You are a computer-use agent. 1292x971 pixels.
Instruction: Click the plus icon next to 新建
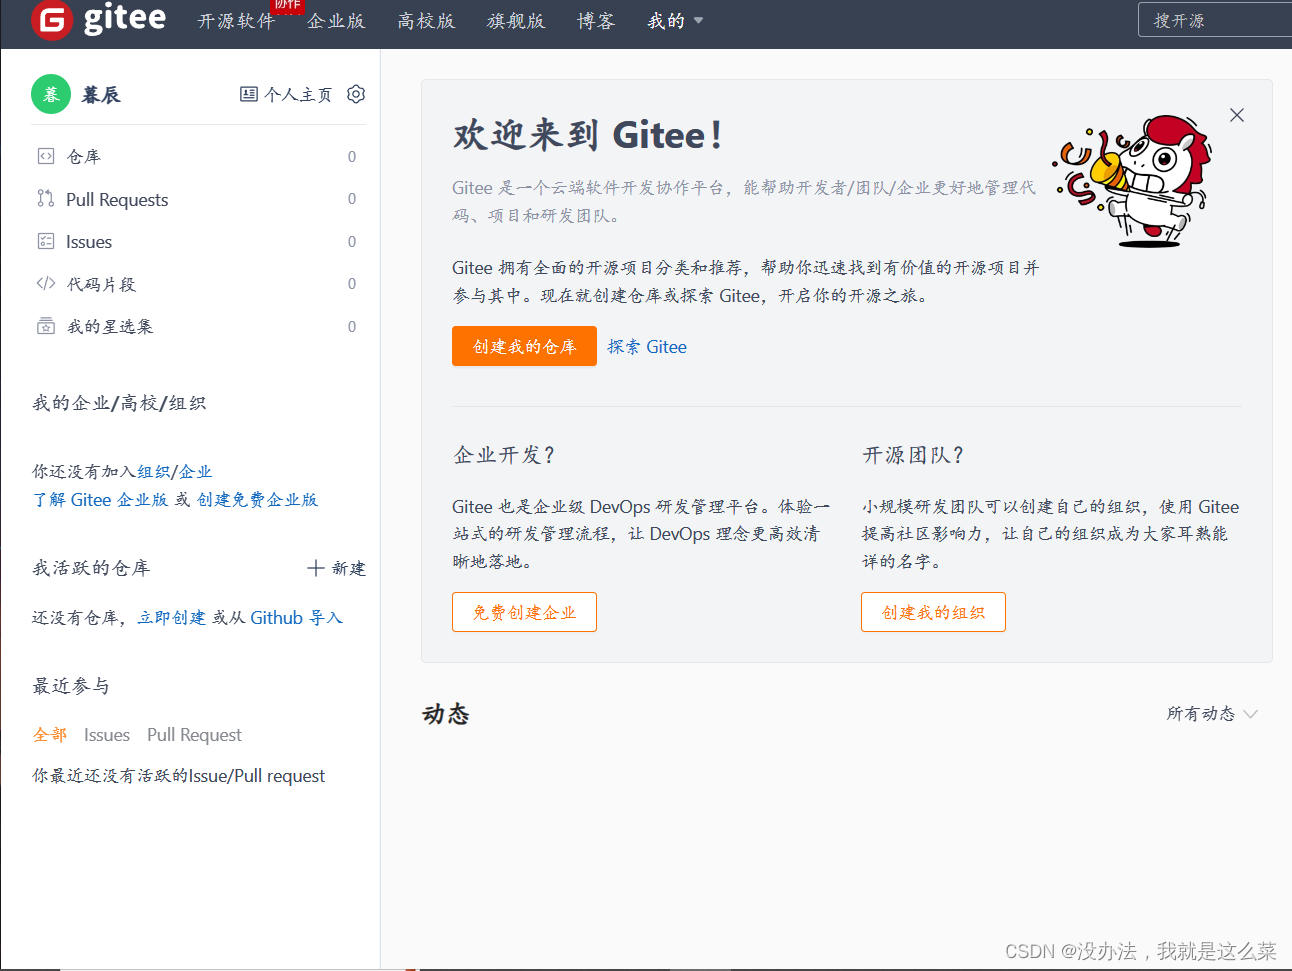point(316,568)
